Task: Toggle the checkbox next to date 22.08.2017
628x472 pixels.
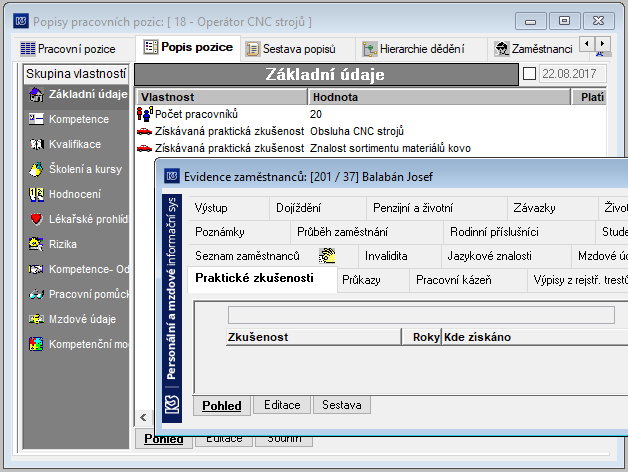Action: click(x=529, y=74)
